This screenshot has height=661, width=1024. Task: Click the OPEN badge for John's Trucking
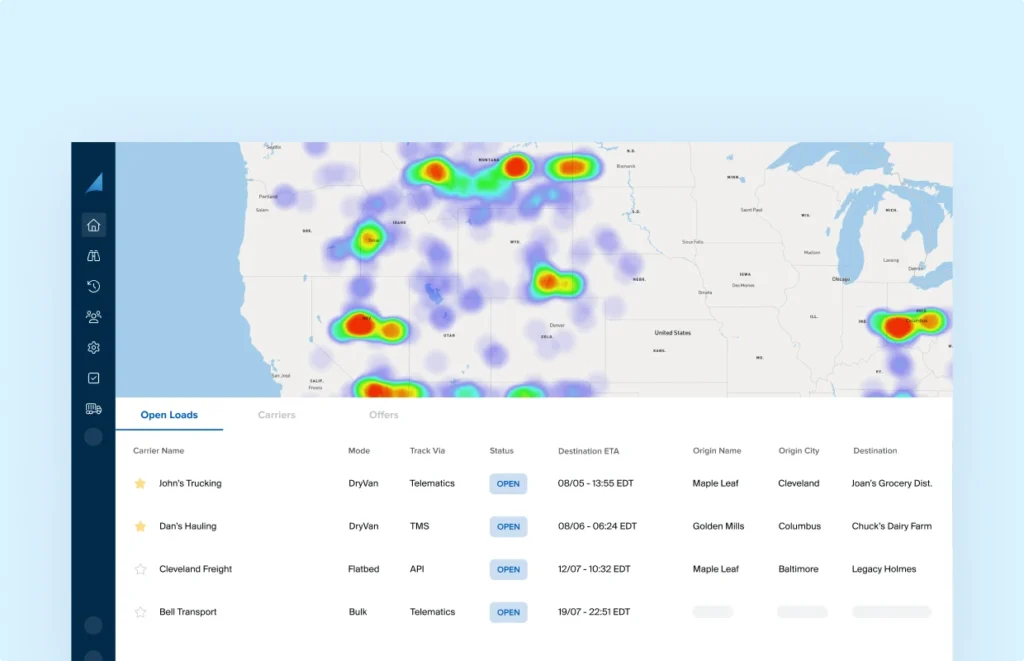point(508,483)
